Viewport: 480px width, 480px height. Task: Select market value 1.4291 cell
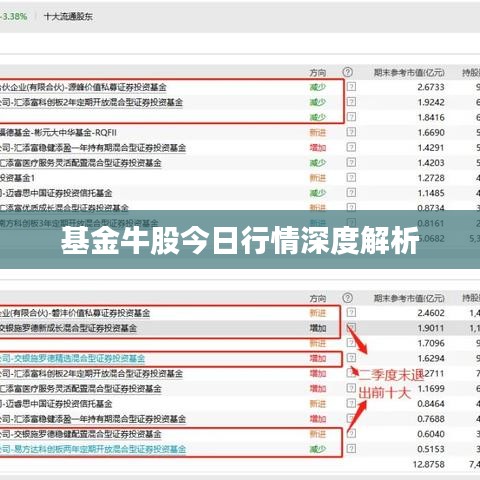click(x=431, y=148)
